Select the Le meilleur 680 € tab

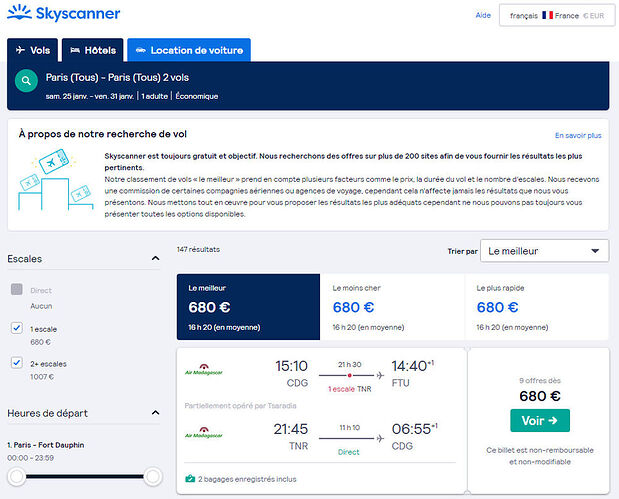[x=248, y=307]
